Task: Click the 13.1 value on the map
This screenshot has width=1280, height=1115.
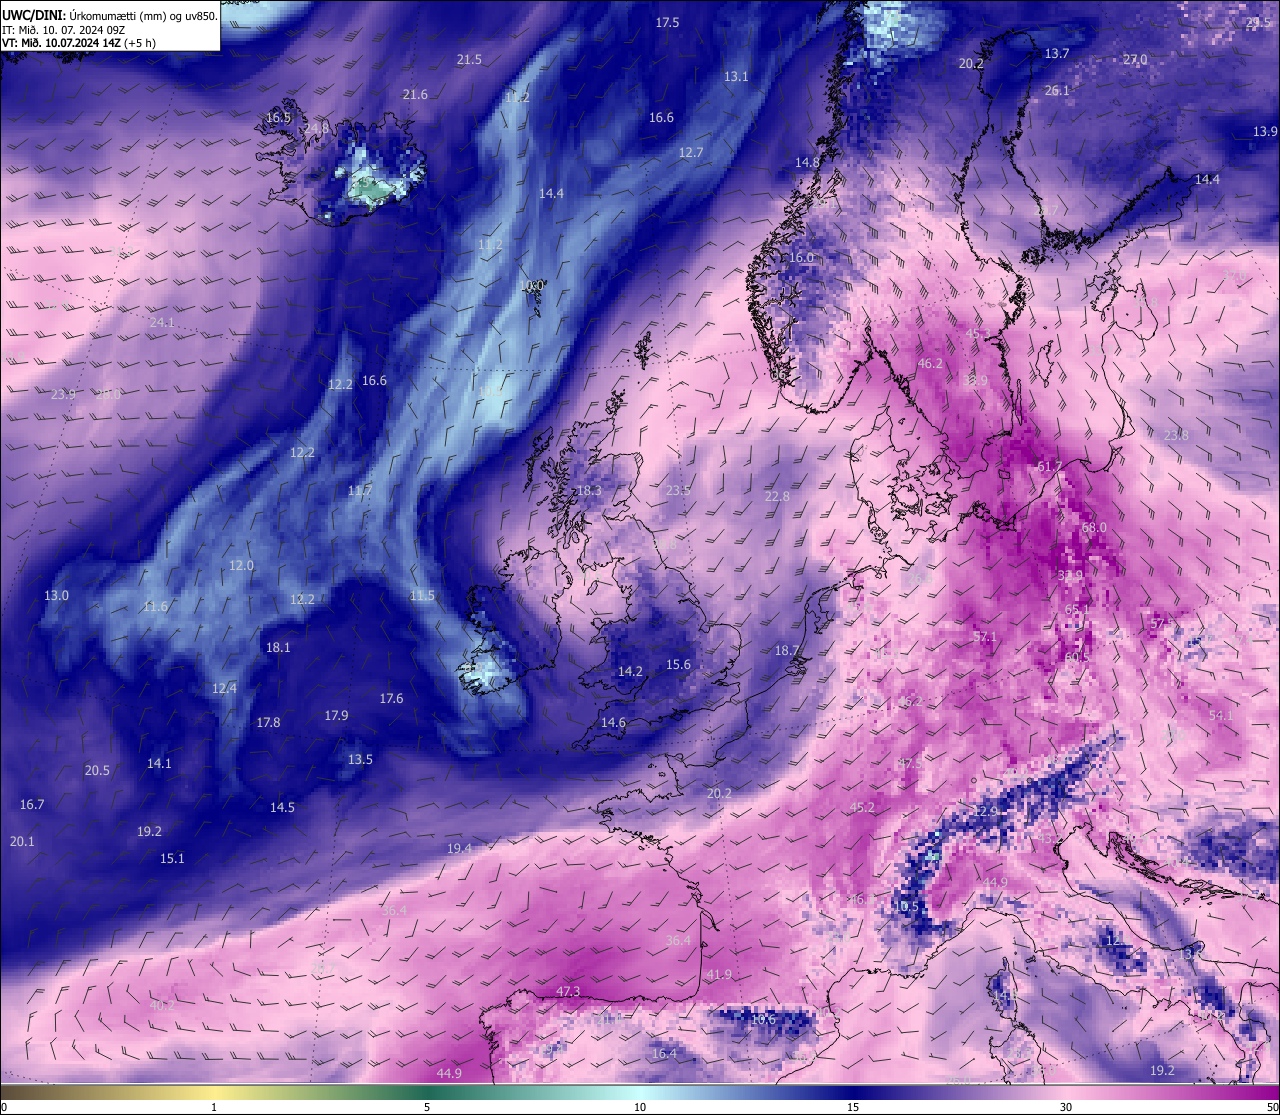Action: tap(736, 76)
